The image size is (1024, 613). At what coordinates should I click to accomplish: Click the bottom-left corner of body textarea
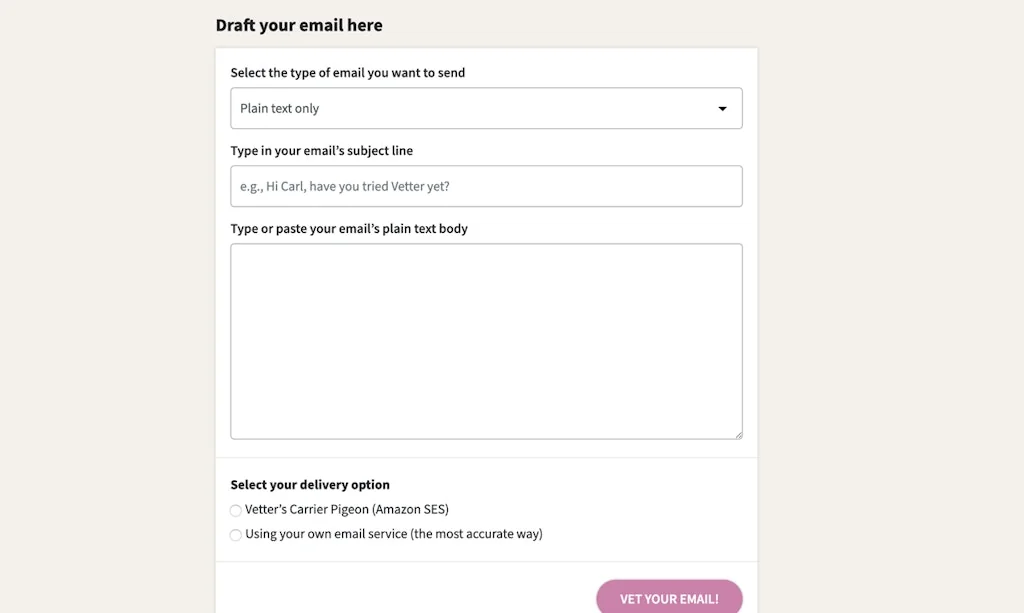tap(236, 434)
